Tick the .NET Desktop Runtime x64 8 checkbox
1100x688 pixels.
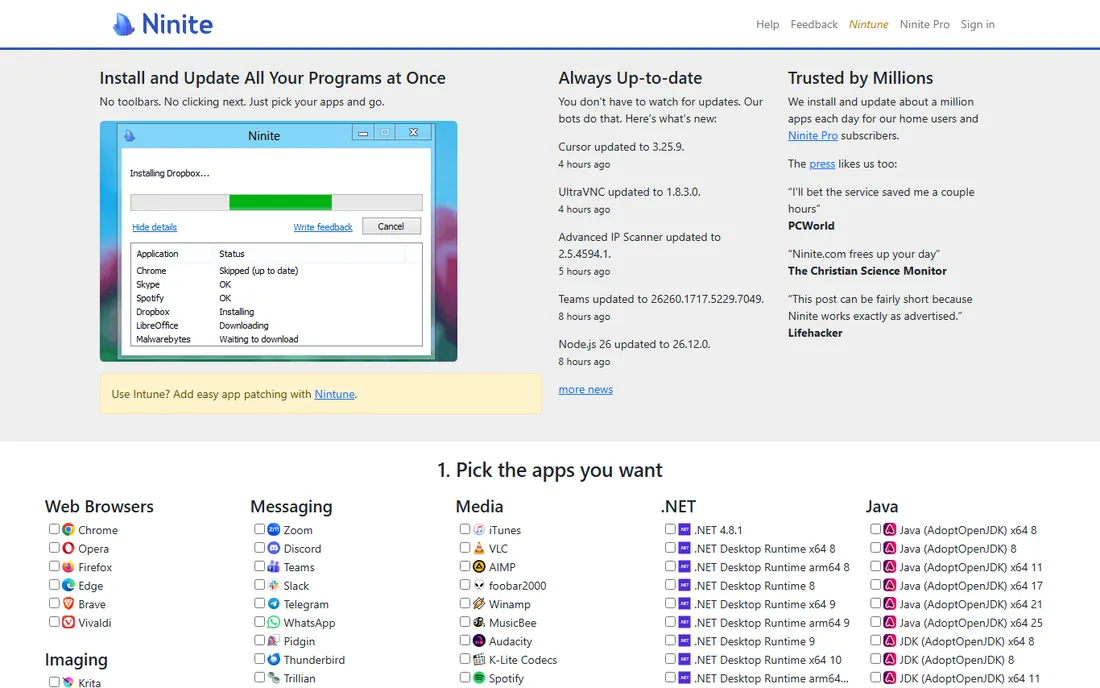pos(670,547)
